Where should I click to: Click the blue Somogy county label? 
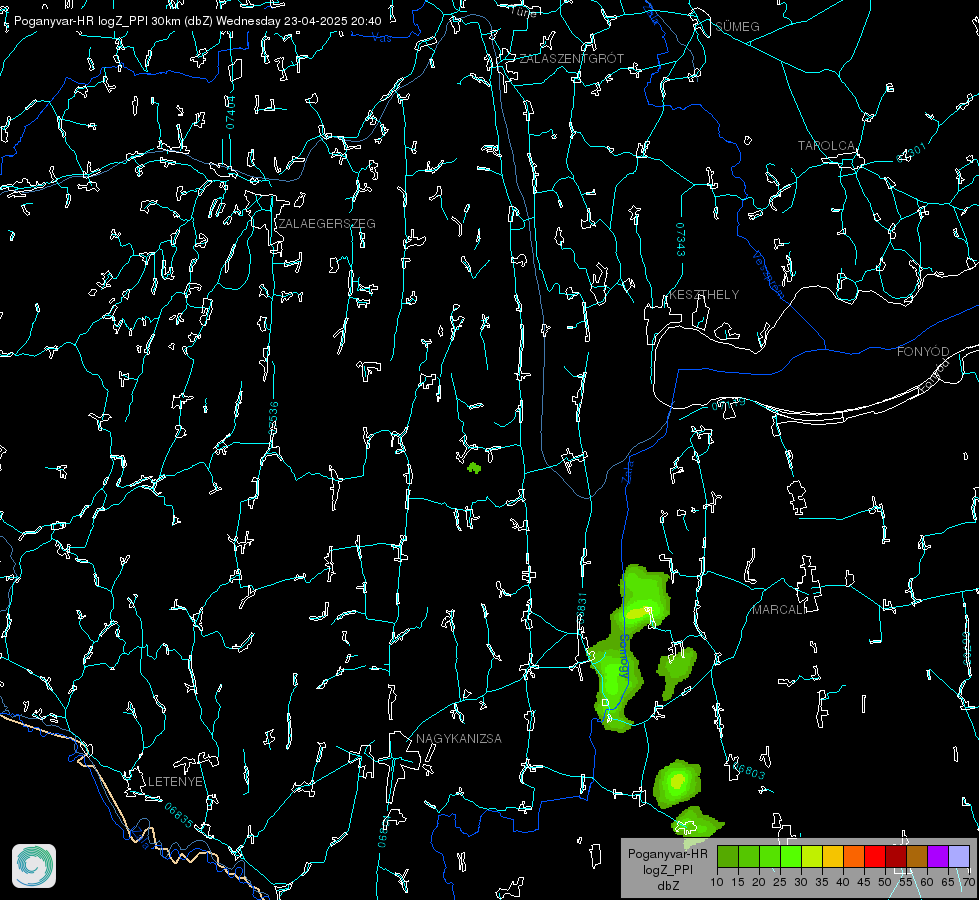pos(623,657)
